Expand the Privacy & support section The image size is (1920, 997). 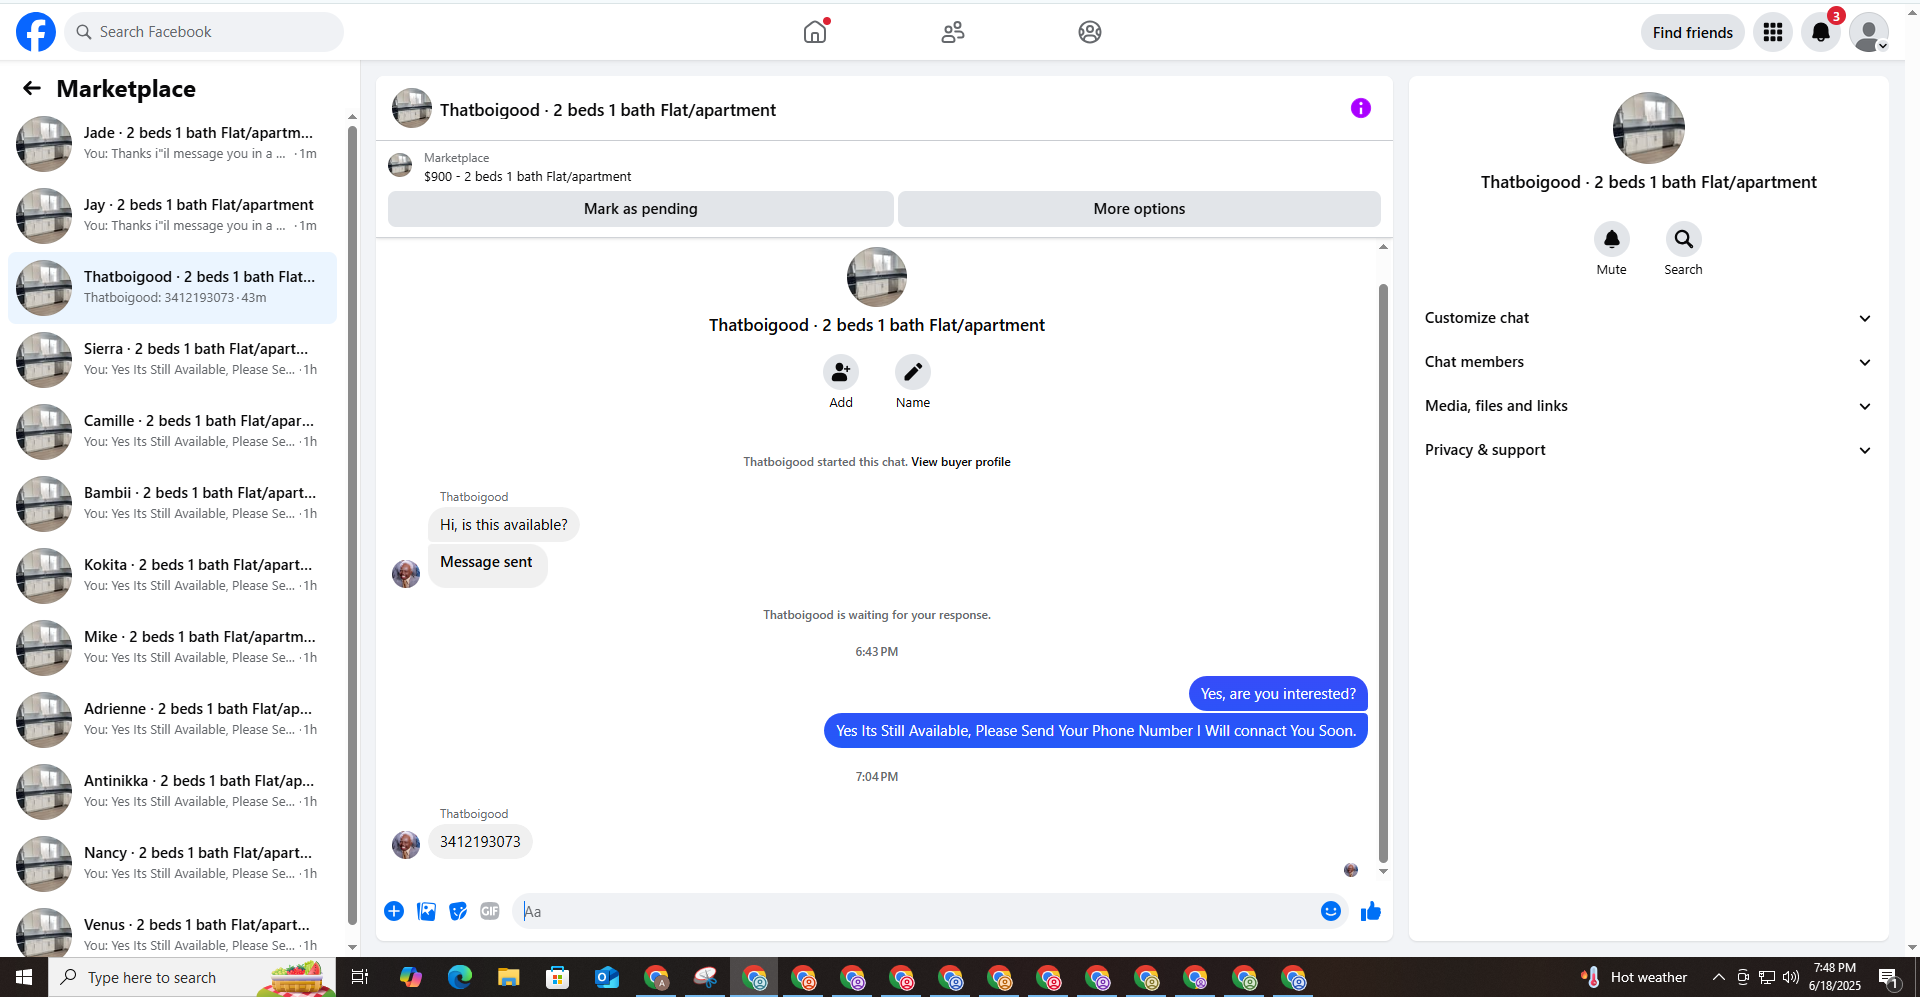(x=1648, y=450)
